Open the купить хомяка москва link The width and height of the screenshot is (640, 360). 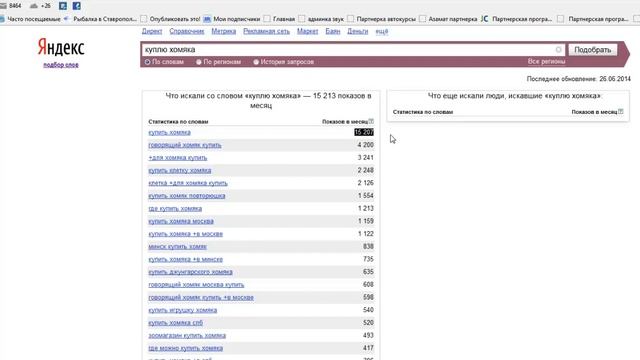181,221
